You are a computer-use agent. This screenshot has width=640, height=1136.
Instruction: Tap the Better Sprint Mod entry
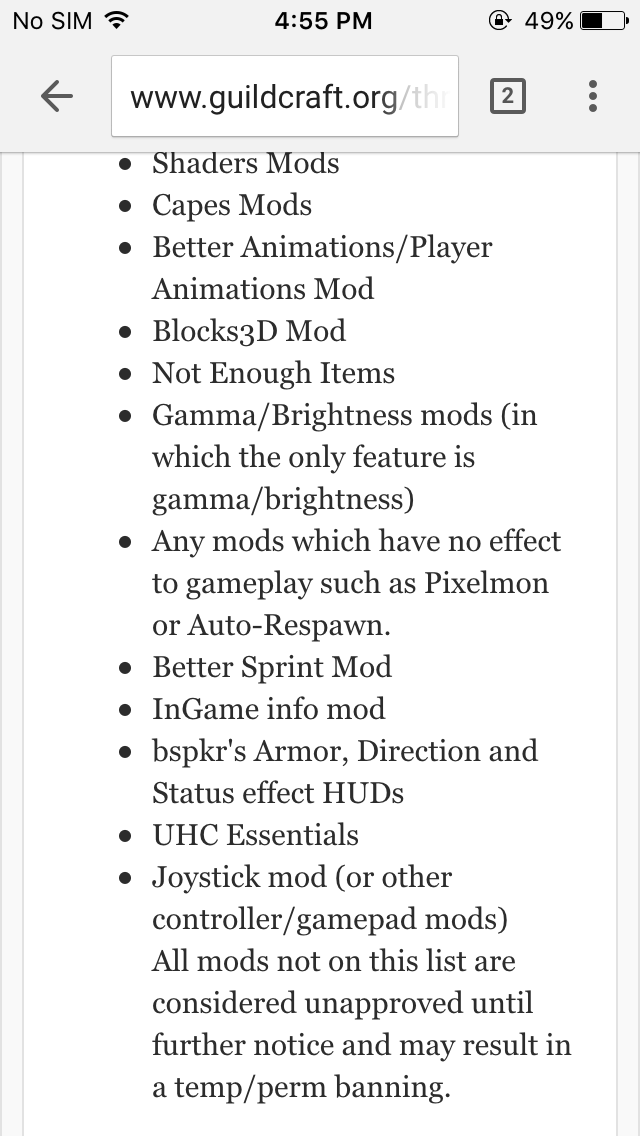(272, 667)
